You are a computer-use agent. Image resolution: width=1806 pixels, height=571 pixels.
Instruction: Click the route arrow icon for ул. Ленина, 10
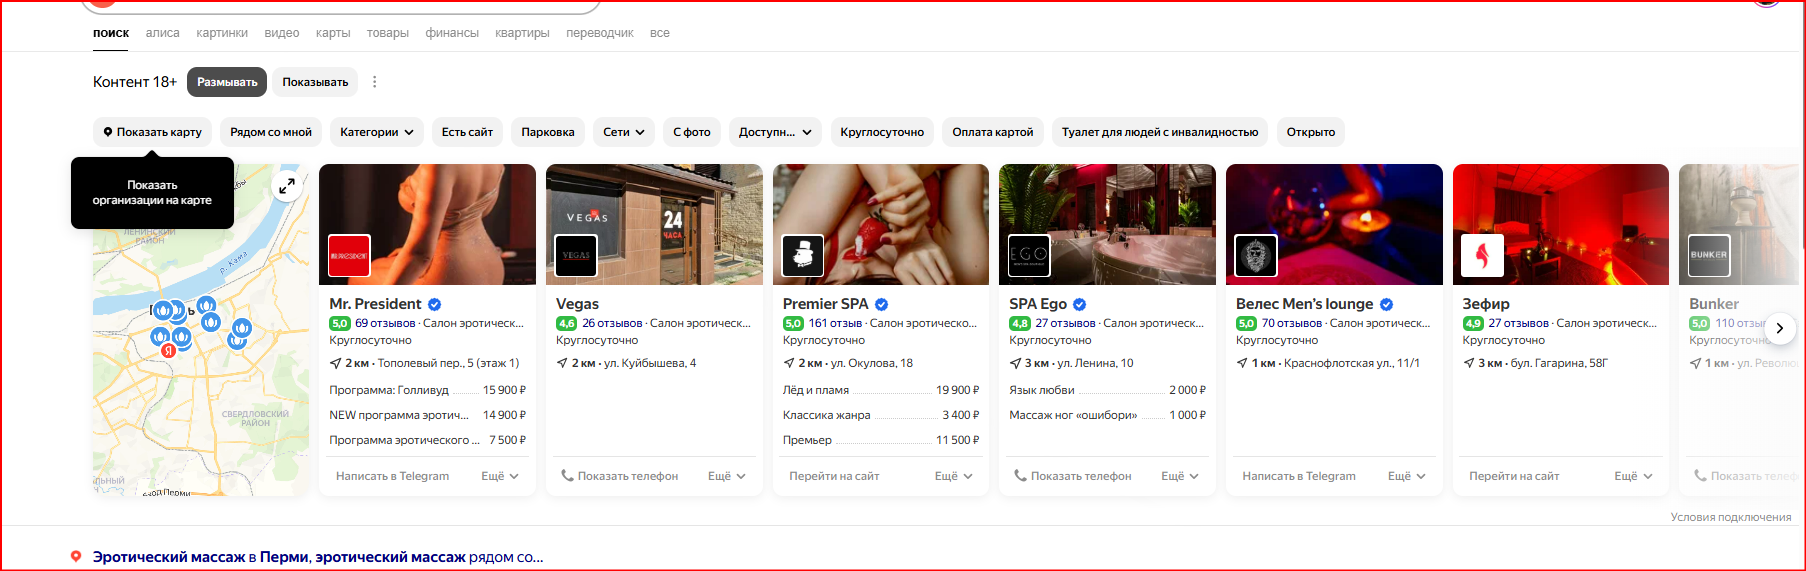point(1016,363)
